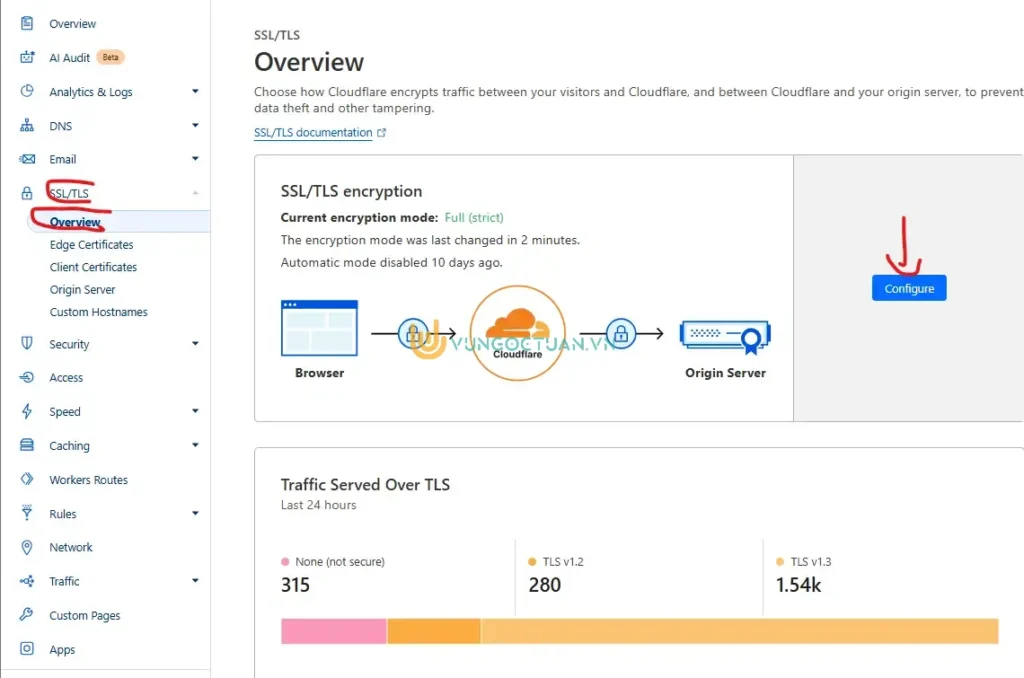Click the Security shield icon
Viewport: 1024px width, 678px height.
tap(27, 343)
